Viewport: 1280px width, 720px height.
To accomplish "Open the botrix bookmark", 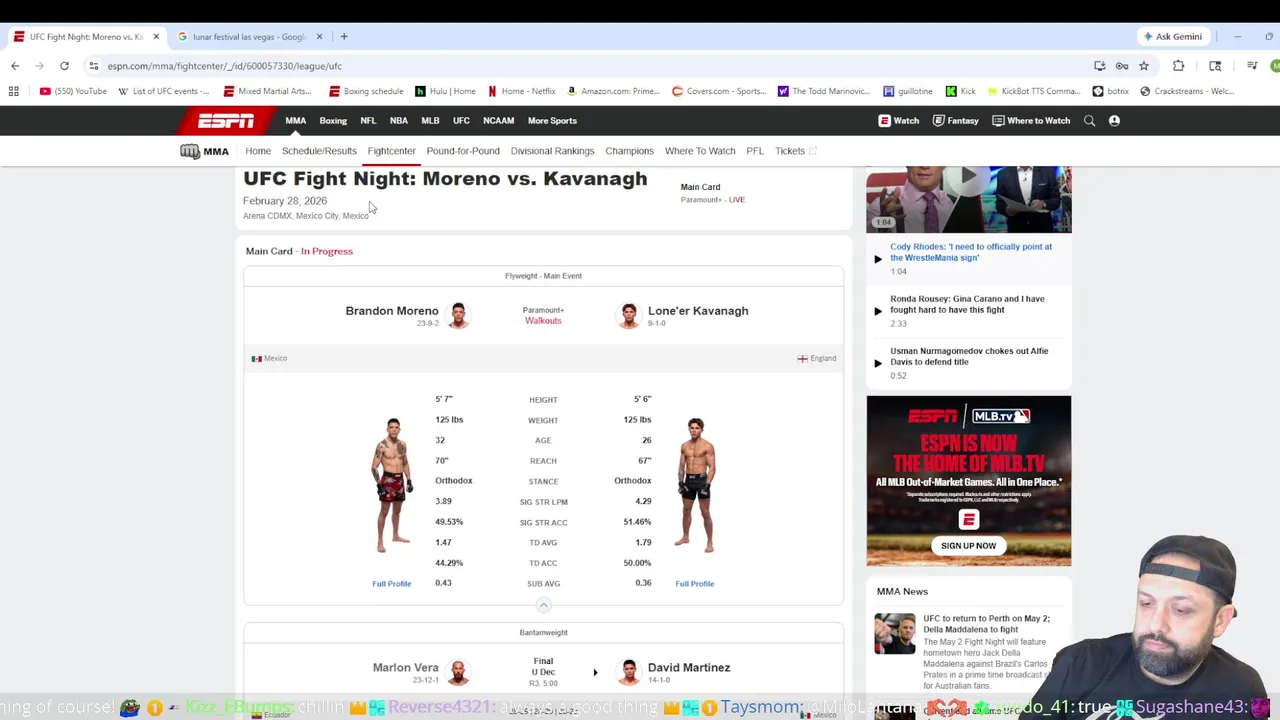I will (x=1111, y=91).
